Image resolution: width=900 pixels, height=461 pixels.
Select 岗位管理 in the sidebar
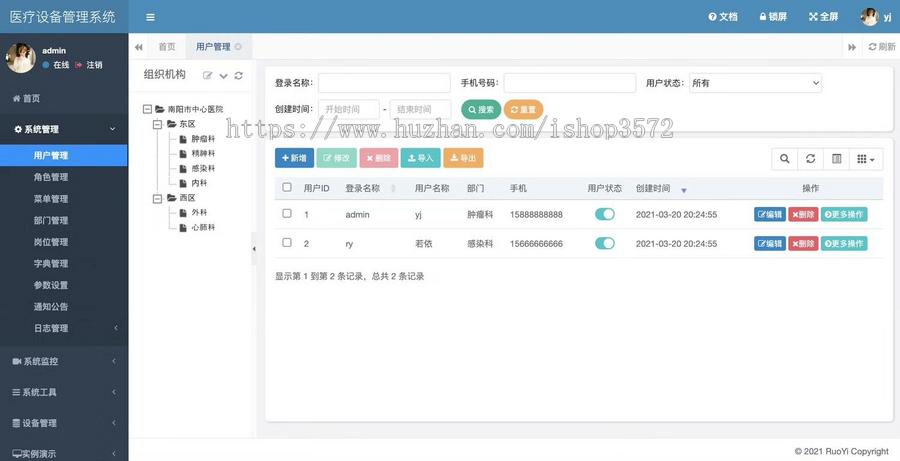(x=64, y=242)
